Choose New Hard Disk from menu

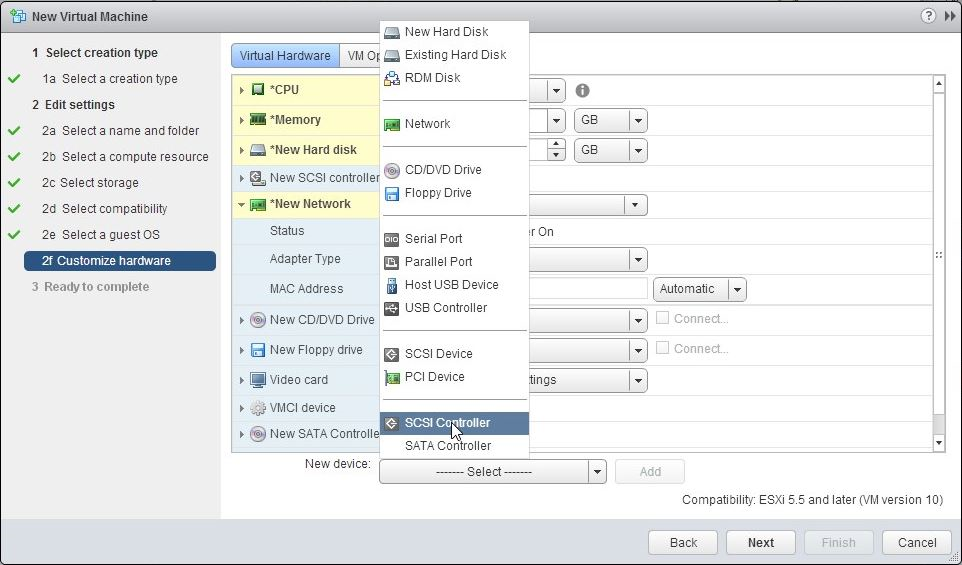pyautogui.click(x=454, y=32)
